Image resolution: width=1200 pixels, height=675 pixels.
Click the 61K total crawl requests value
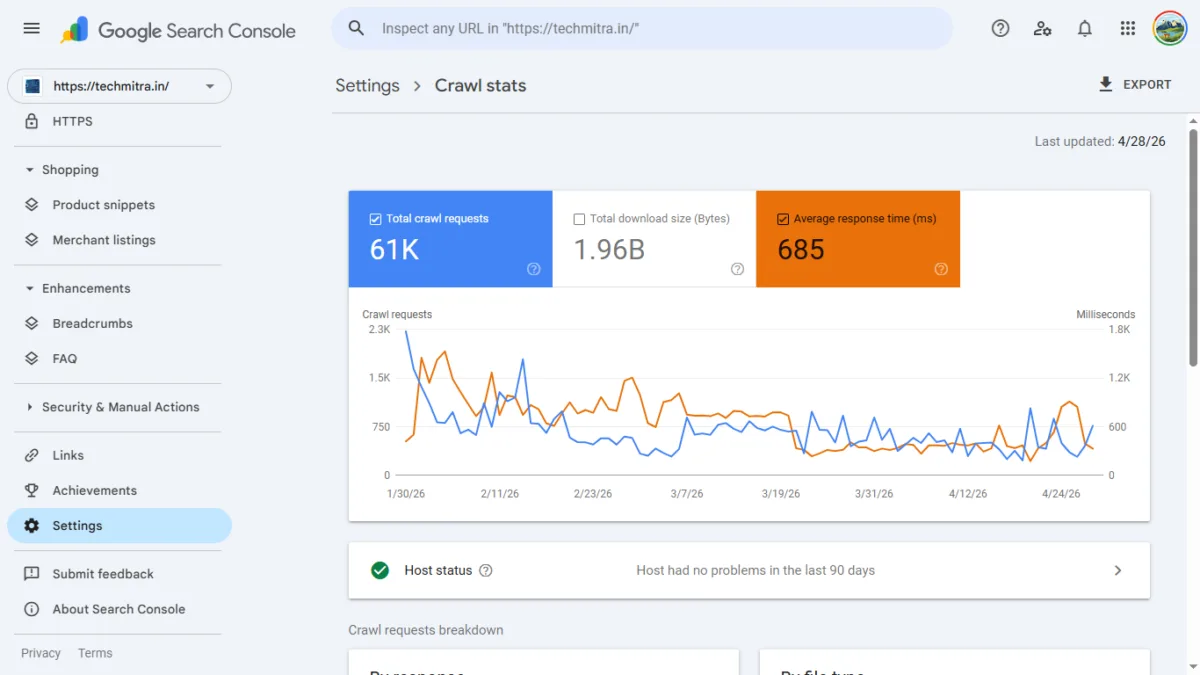(x=394, y=250)
